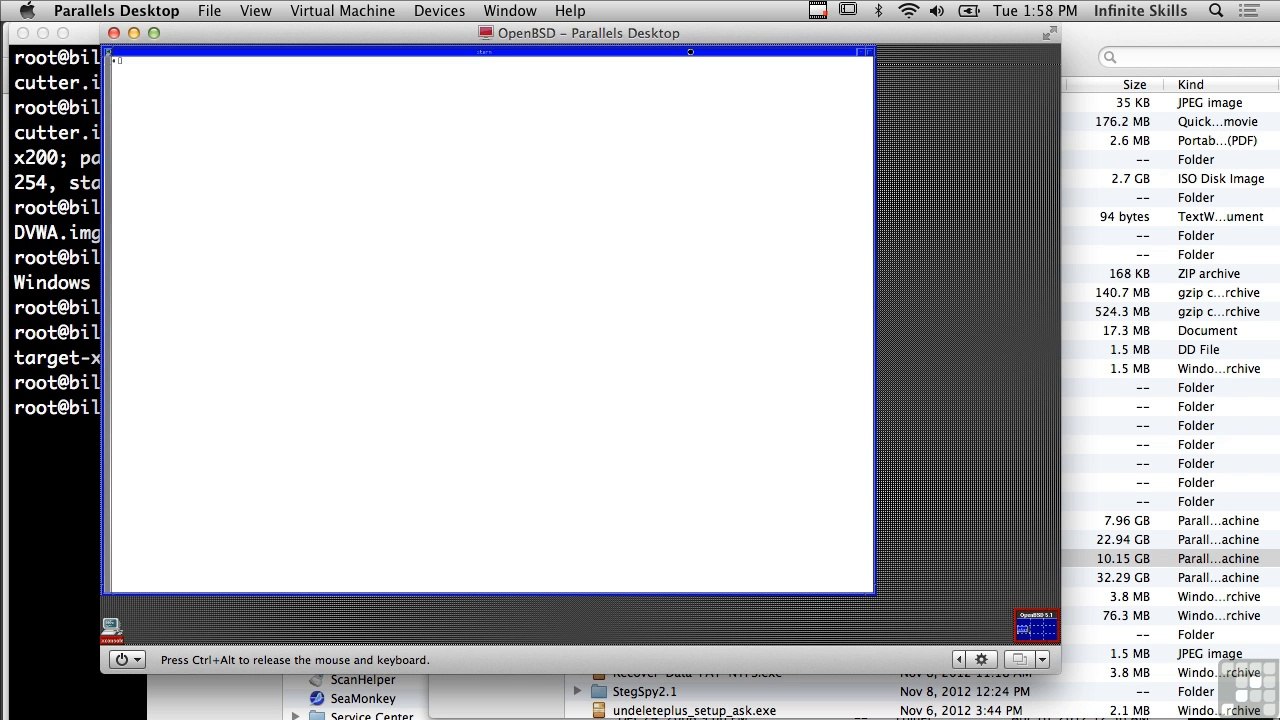Select the 2.7 GB ISO Disk Image row
This screenshot has width=1280, height=720.
coord(1172,179)
